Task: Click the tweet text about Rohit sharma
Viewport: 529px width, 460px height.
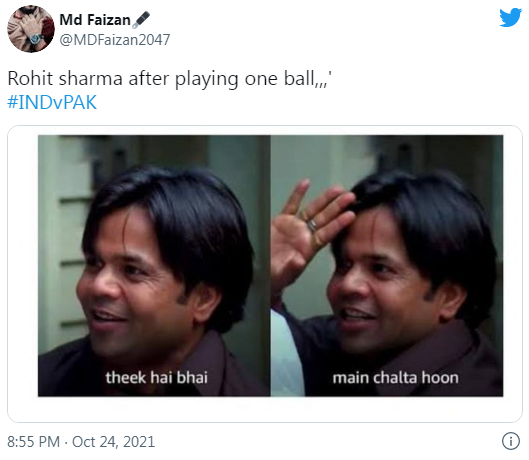Action: pos(170,79)
